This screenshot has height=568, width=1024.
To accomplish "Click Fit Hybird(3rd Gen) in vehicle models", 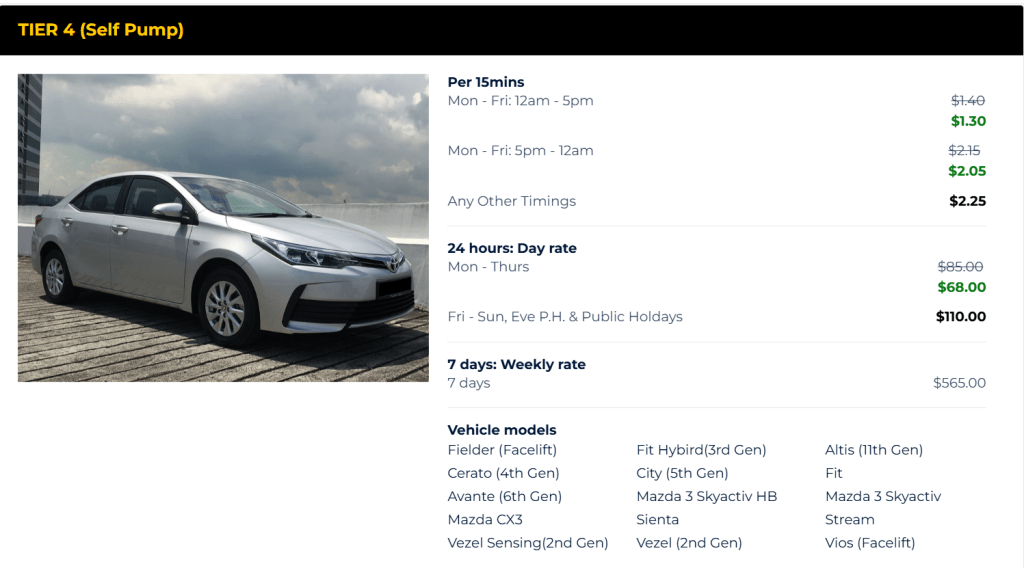I will click(x=701, y=450).
